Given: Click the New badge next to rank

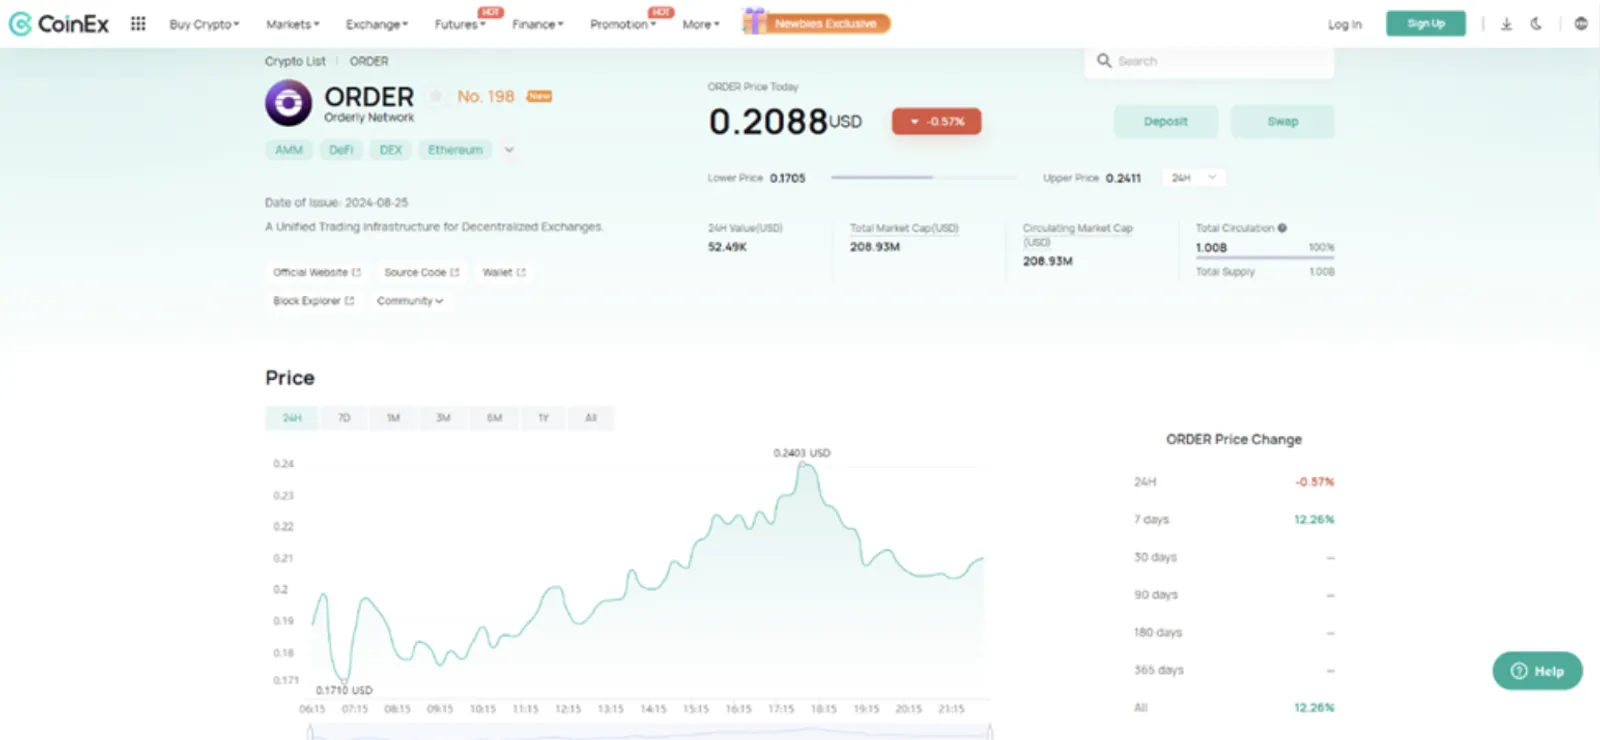Looking at the screenshot, I should [x=539, y=96].
